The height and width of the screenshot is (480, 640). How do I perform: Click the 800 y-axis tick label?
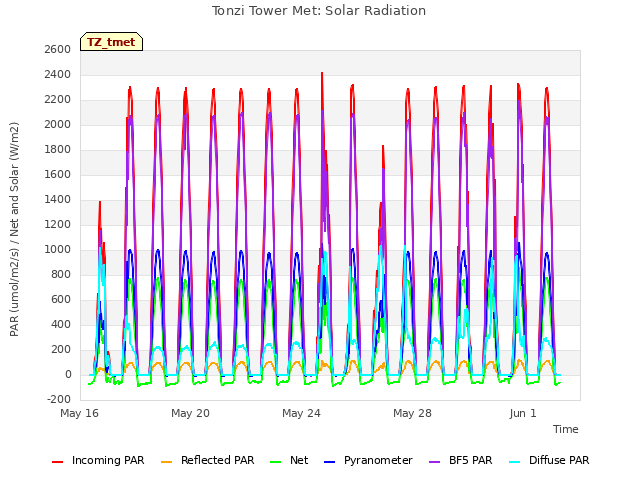61,275
